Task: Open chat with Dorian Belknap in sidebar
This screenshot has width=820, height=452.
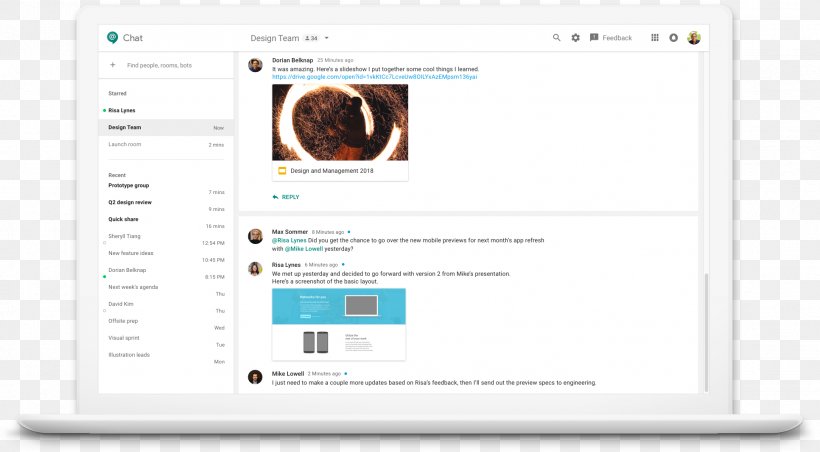Action: click(x=166, y=273)
